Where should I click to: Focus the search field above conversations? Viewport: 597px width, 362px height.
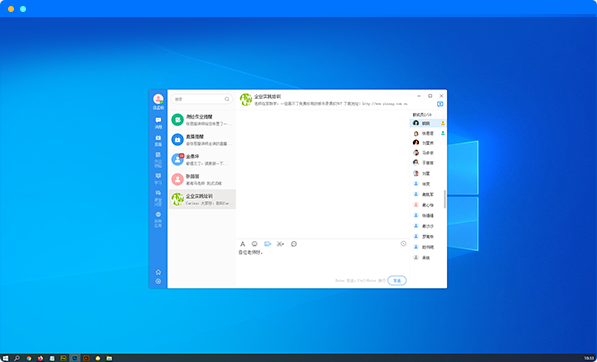(x=202, y=99)
